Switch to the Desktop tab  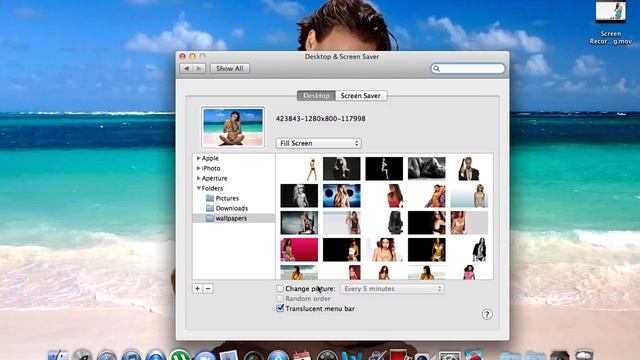click(x=316, y=96)
